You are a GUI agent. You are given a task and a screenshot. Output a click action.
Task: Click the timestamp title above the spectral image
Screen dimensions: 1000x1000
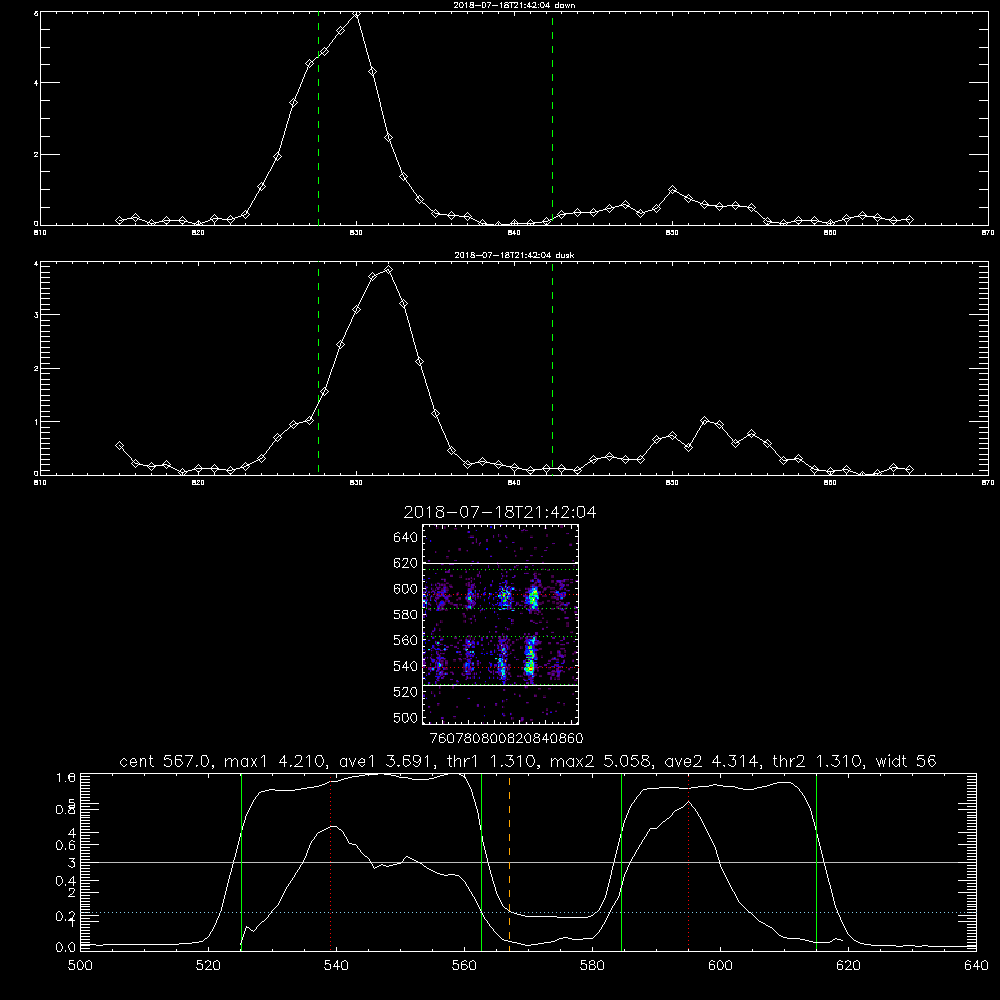click(500, 512)
